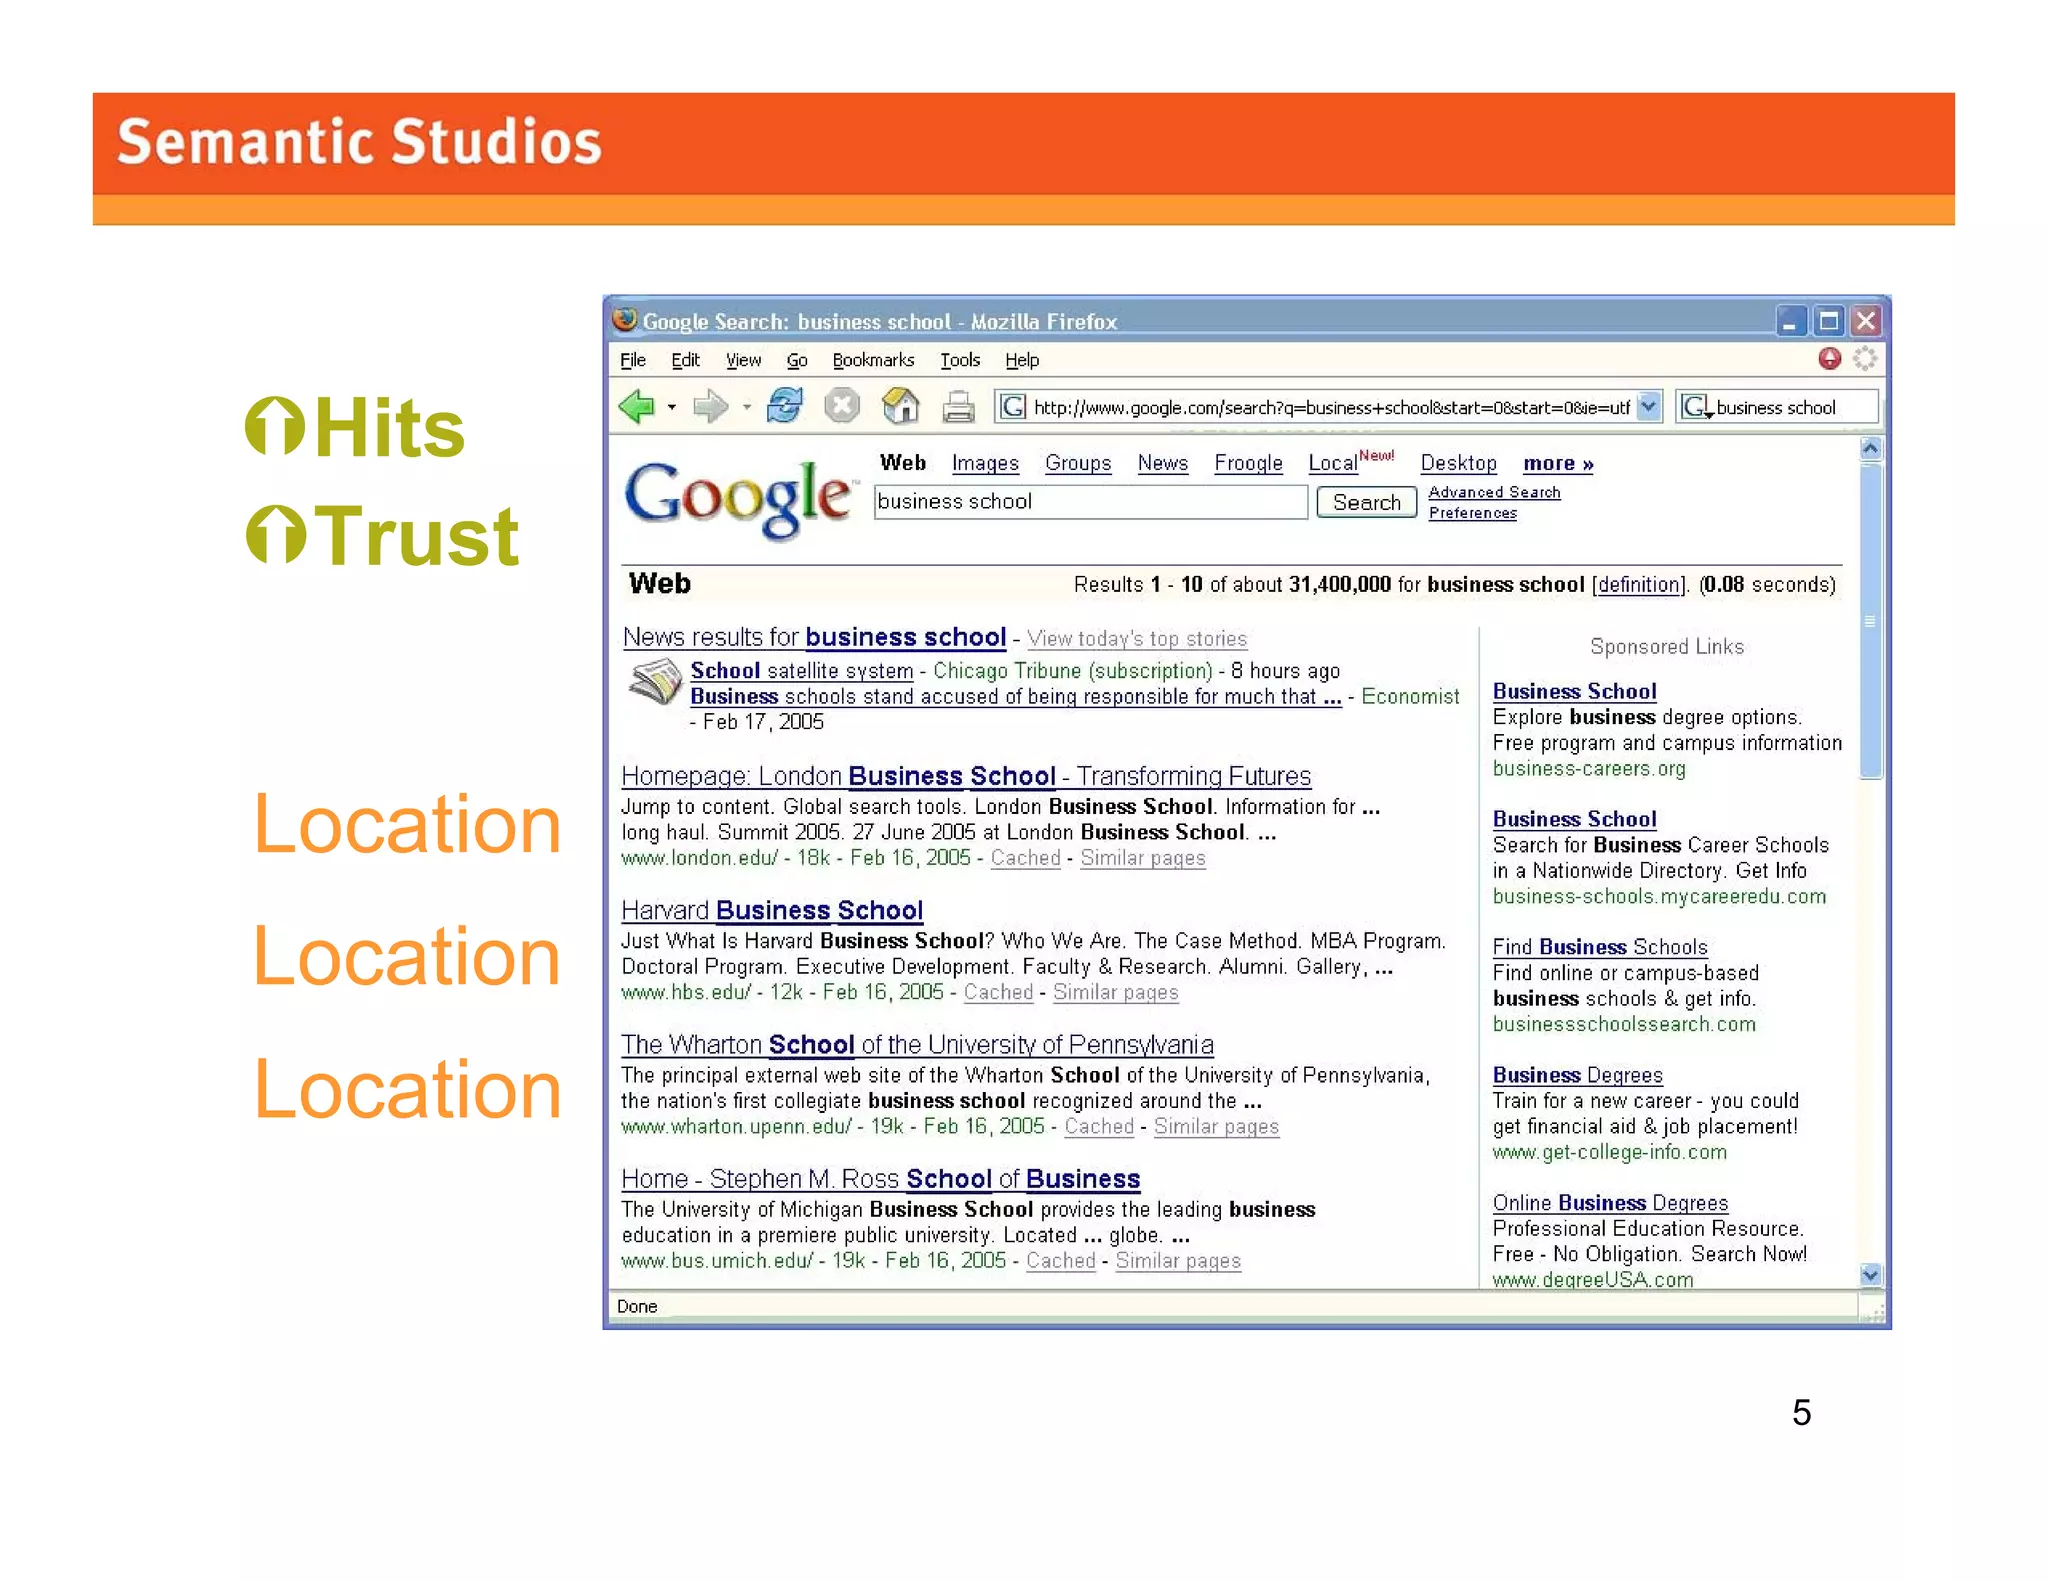Click the scrollbar down arrow on the page
This screenshot has height=1582, width=2048.
tap(1870, 1274)
